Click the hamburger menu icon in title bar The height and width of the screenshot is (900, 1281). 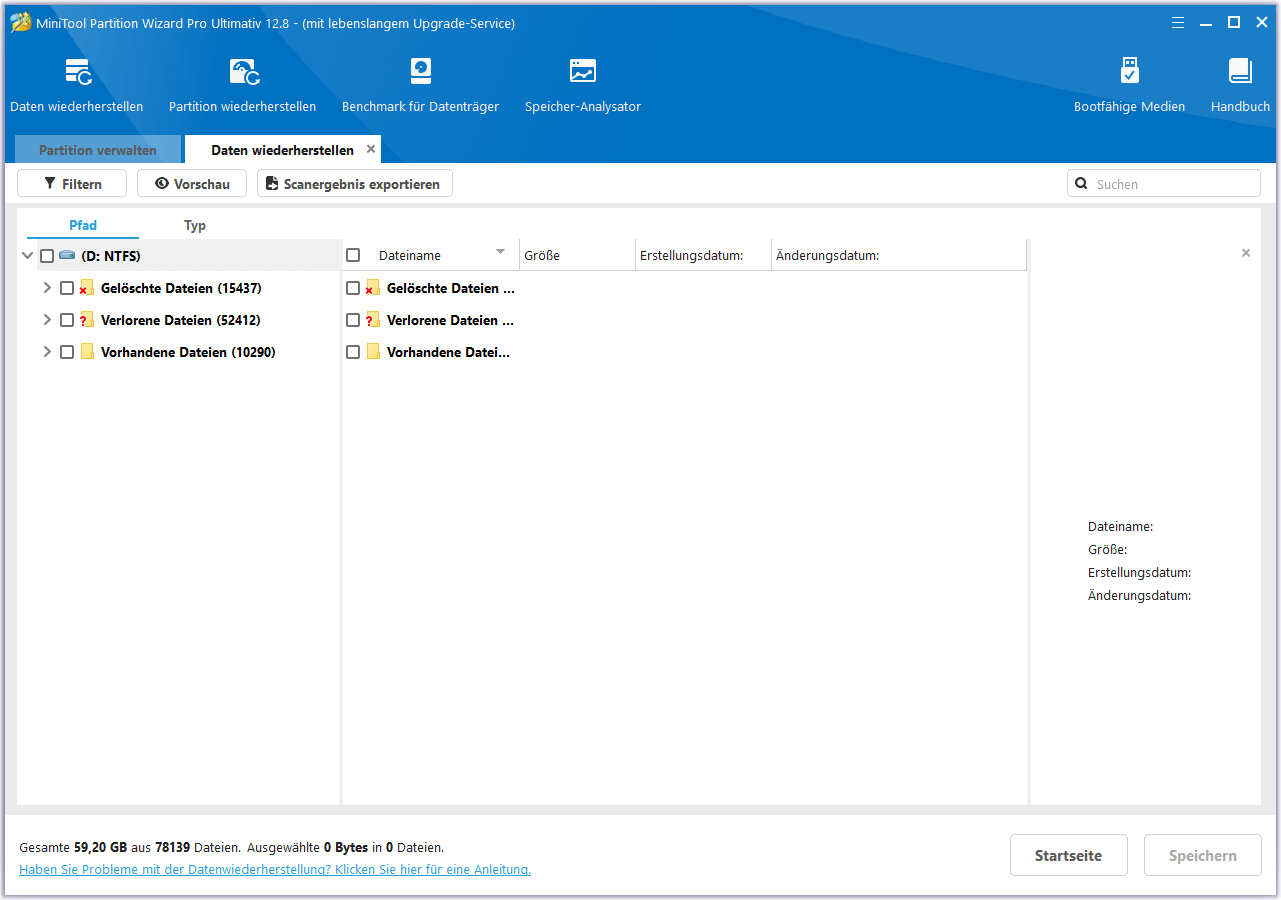click(1178, 22)
